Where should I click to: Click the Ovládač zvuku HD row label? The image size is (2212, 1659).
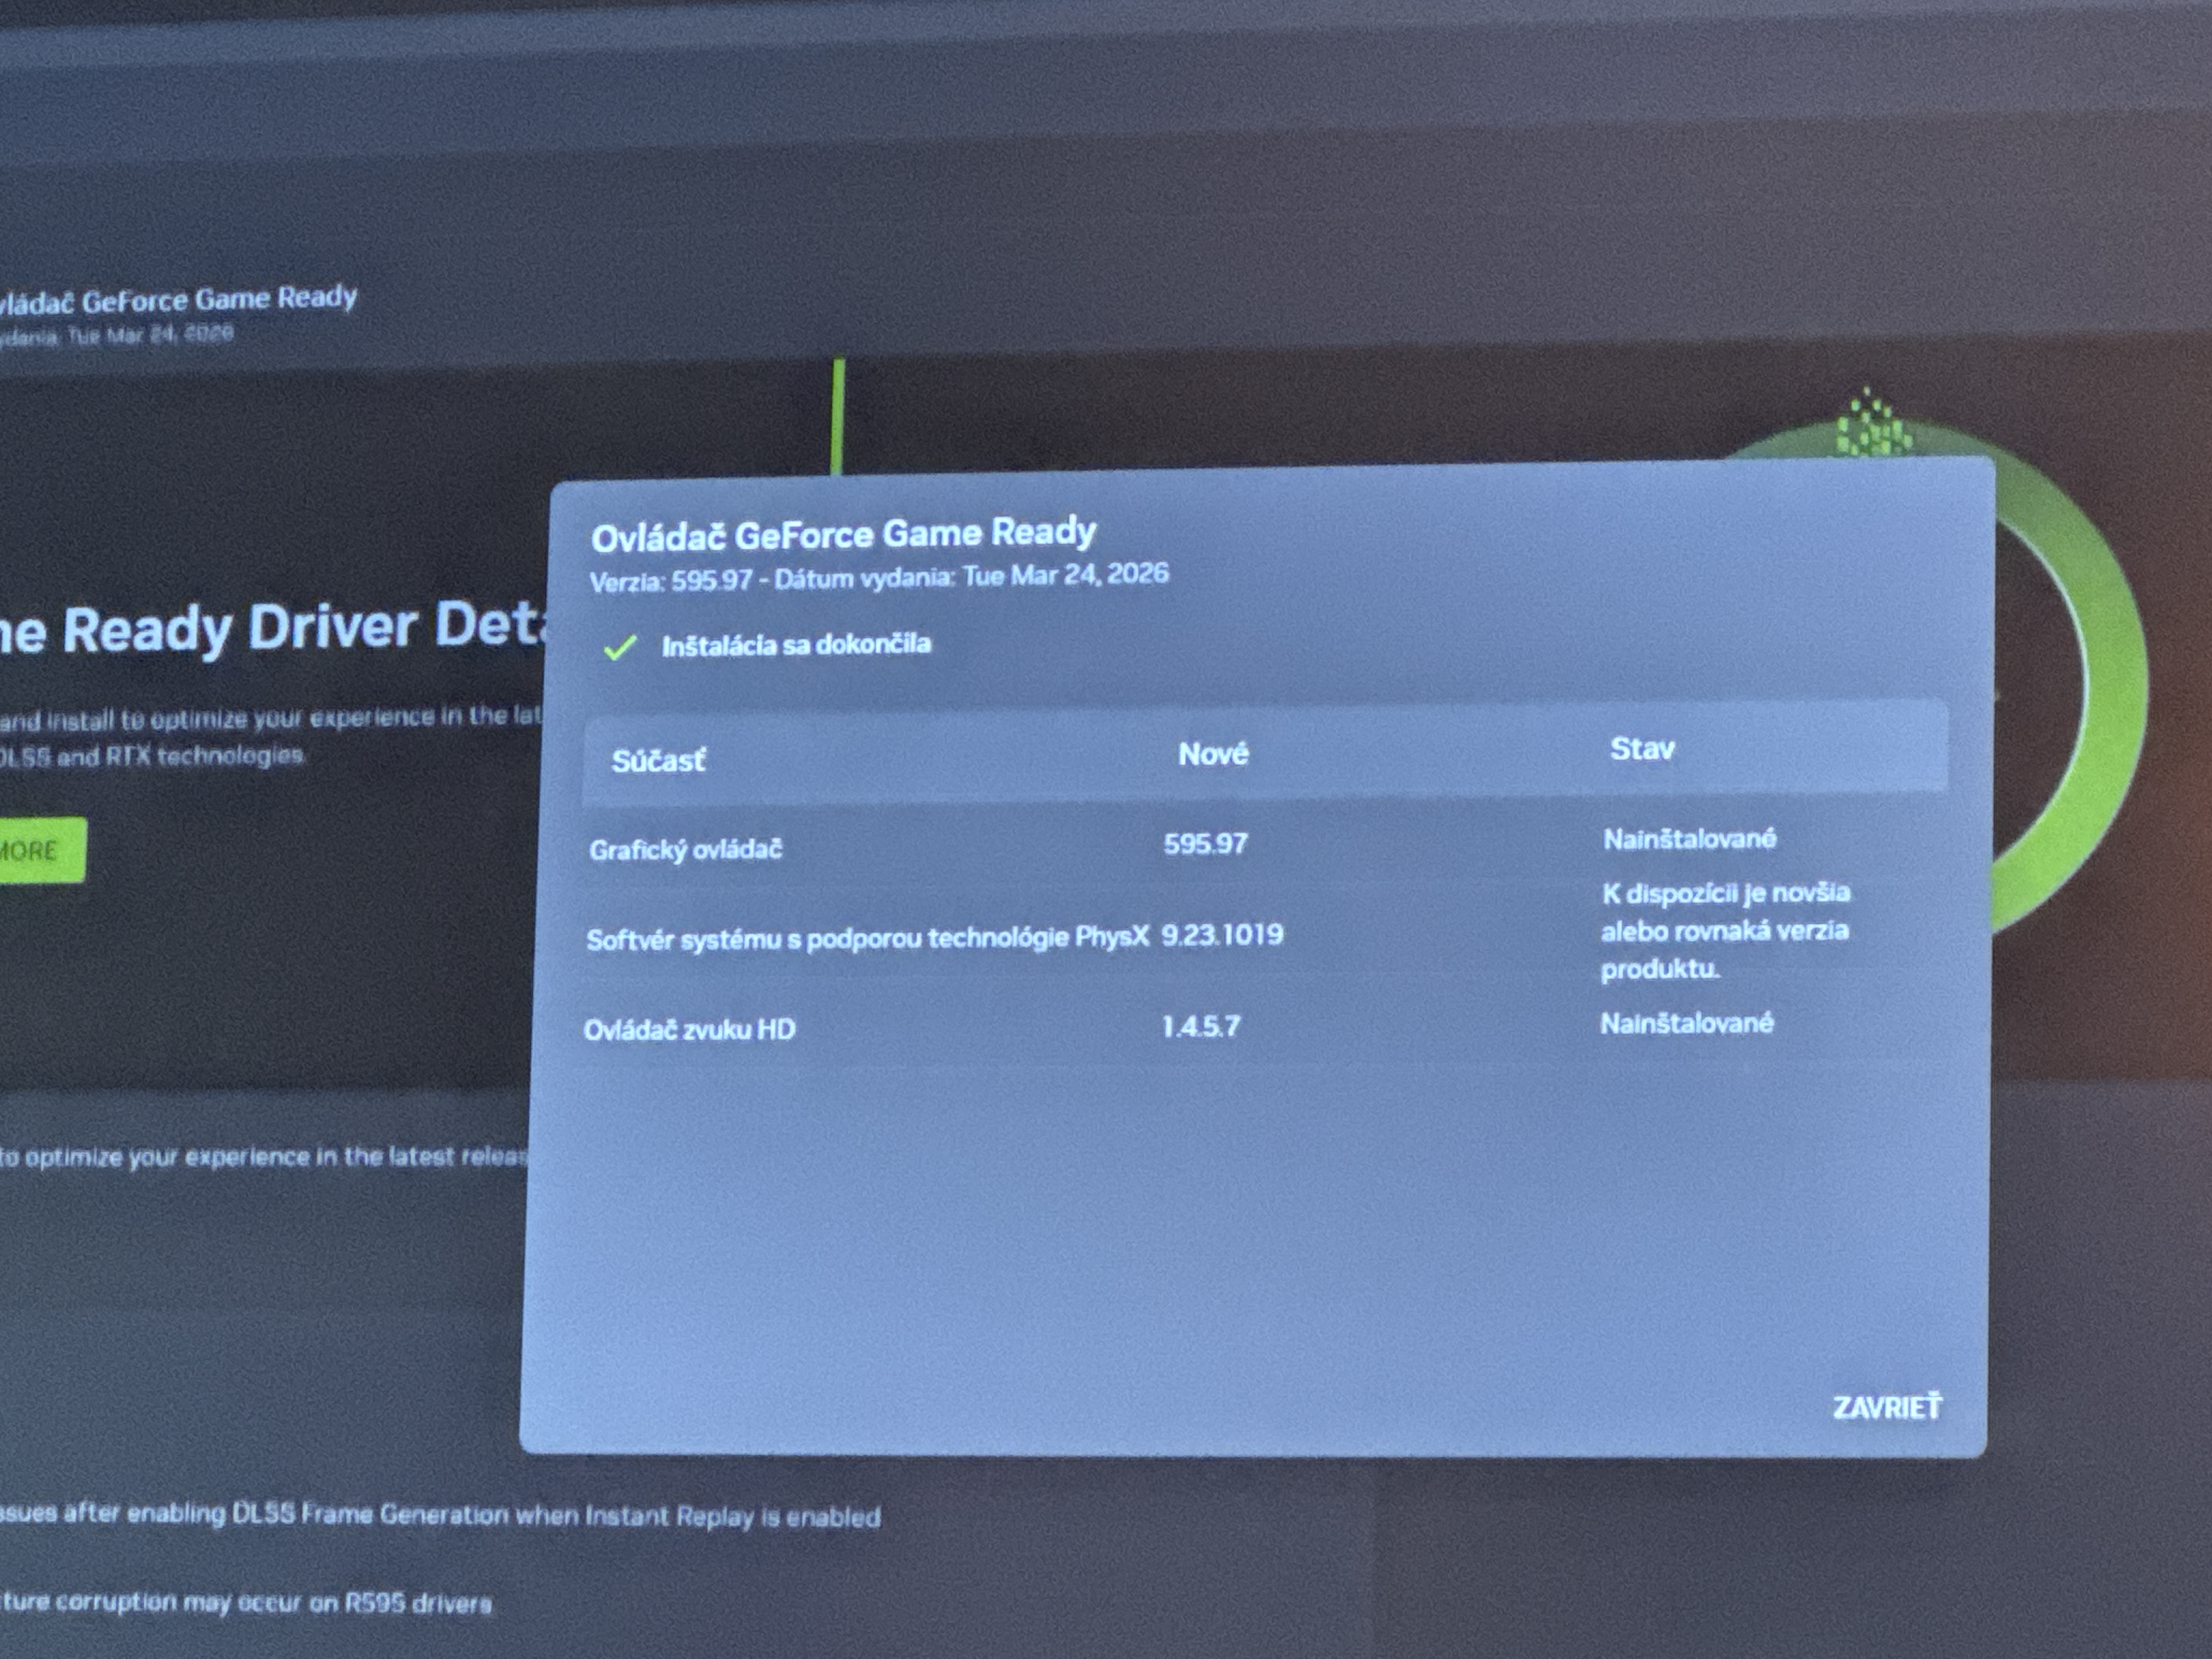(689, 1029)
